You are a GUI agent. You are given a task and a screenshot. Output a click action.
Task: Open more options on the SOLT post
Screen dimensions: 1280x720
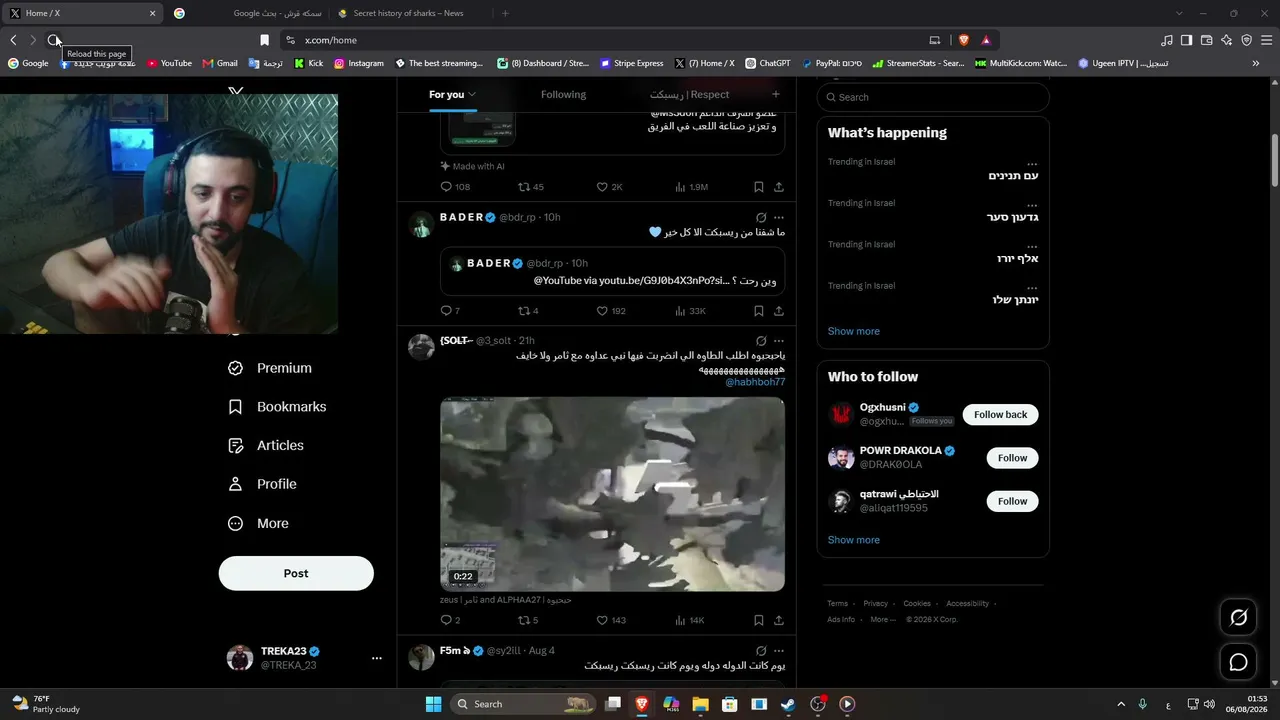click(x=779, y=341)
